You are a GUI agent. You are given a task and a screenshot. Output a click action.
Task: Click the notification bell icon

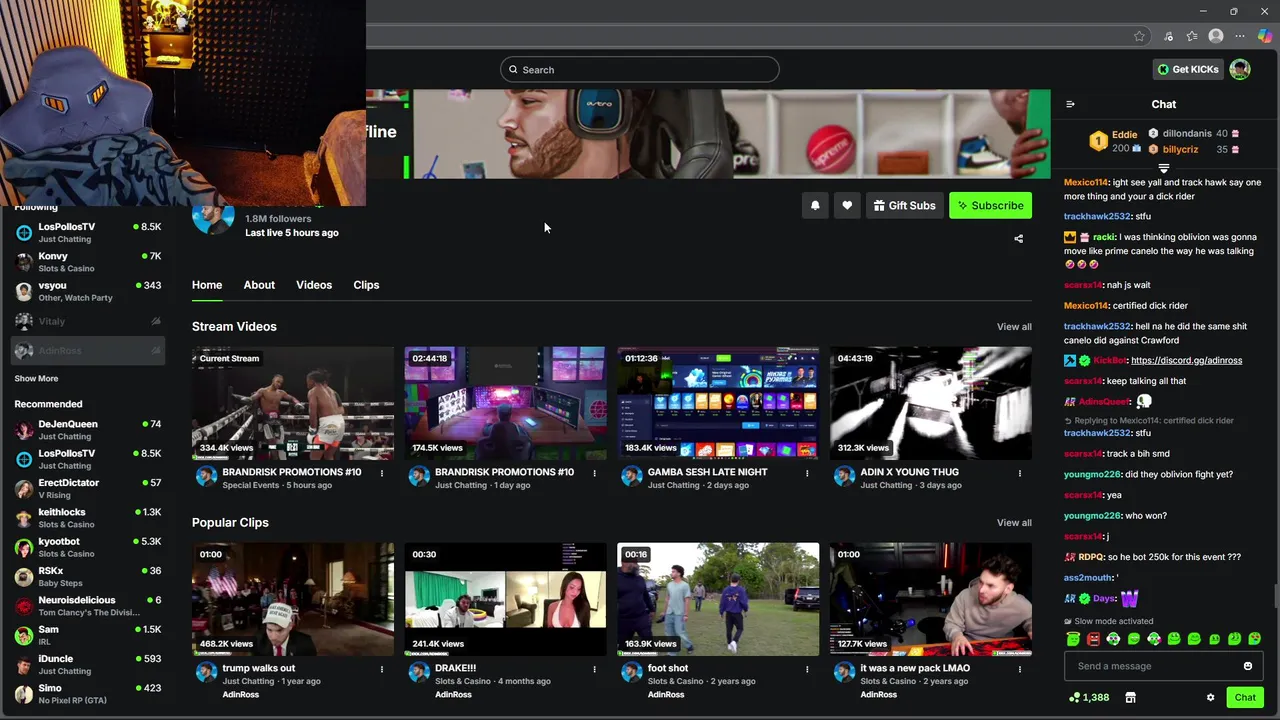click(x=815, y=205)
